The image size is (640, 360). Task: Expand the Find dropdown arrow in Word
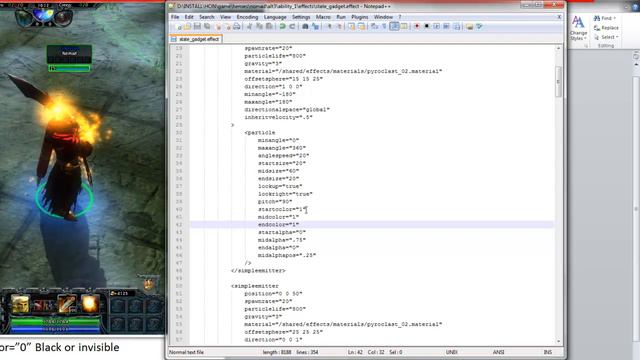(615, 18)
